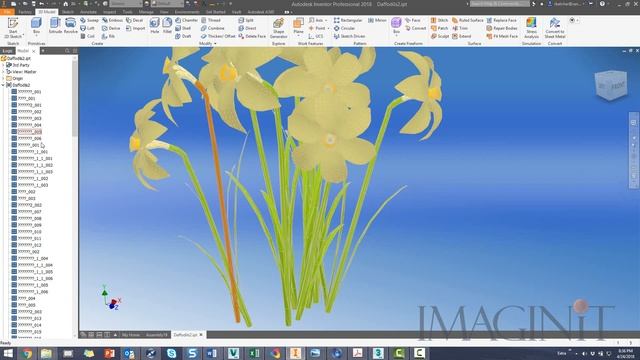Select the Rib tool
The width and height of the screenshot is (640, 360).
[x=109, y=36]
